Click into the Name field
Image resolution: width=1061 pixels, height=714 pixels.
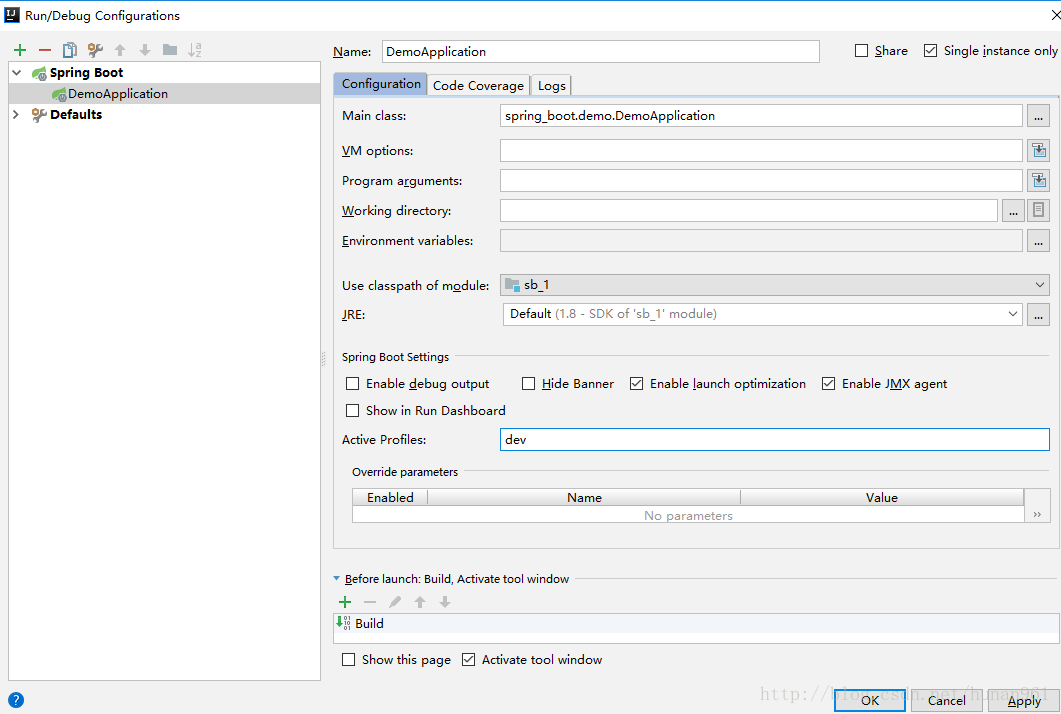[600, 51]
